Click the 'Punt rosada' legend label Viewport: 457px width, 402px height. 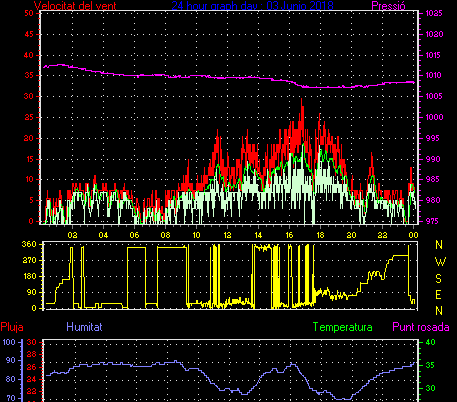click(421, 327)
